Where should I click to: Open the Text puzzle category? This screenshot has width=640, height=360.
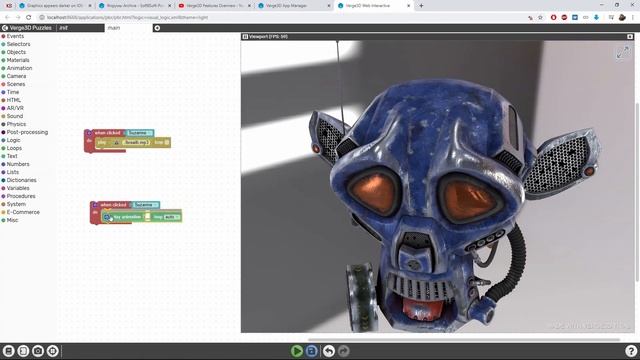(x=12, y=156)
